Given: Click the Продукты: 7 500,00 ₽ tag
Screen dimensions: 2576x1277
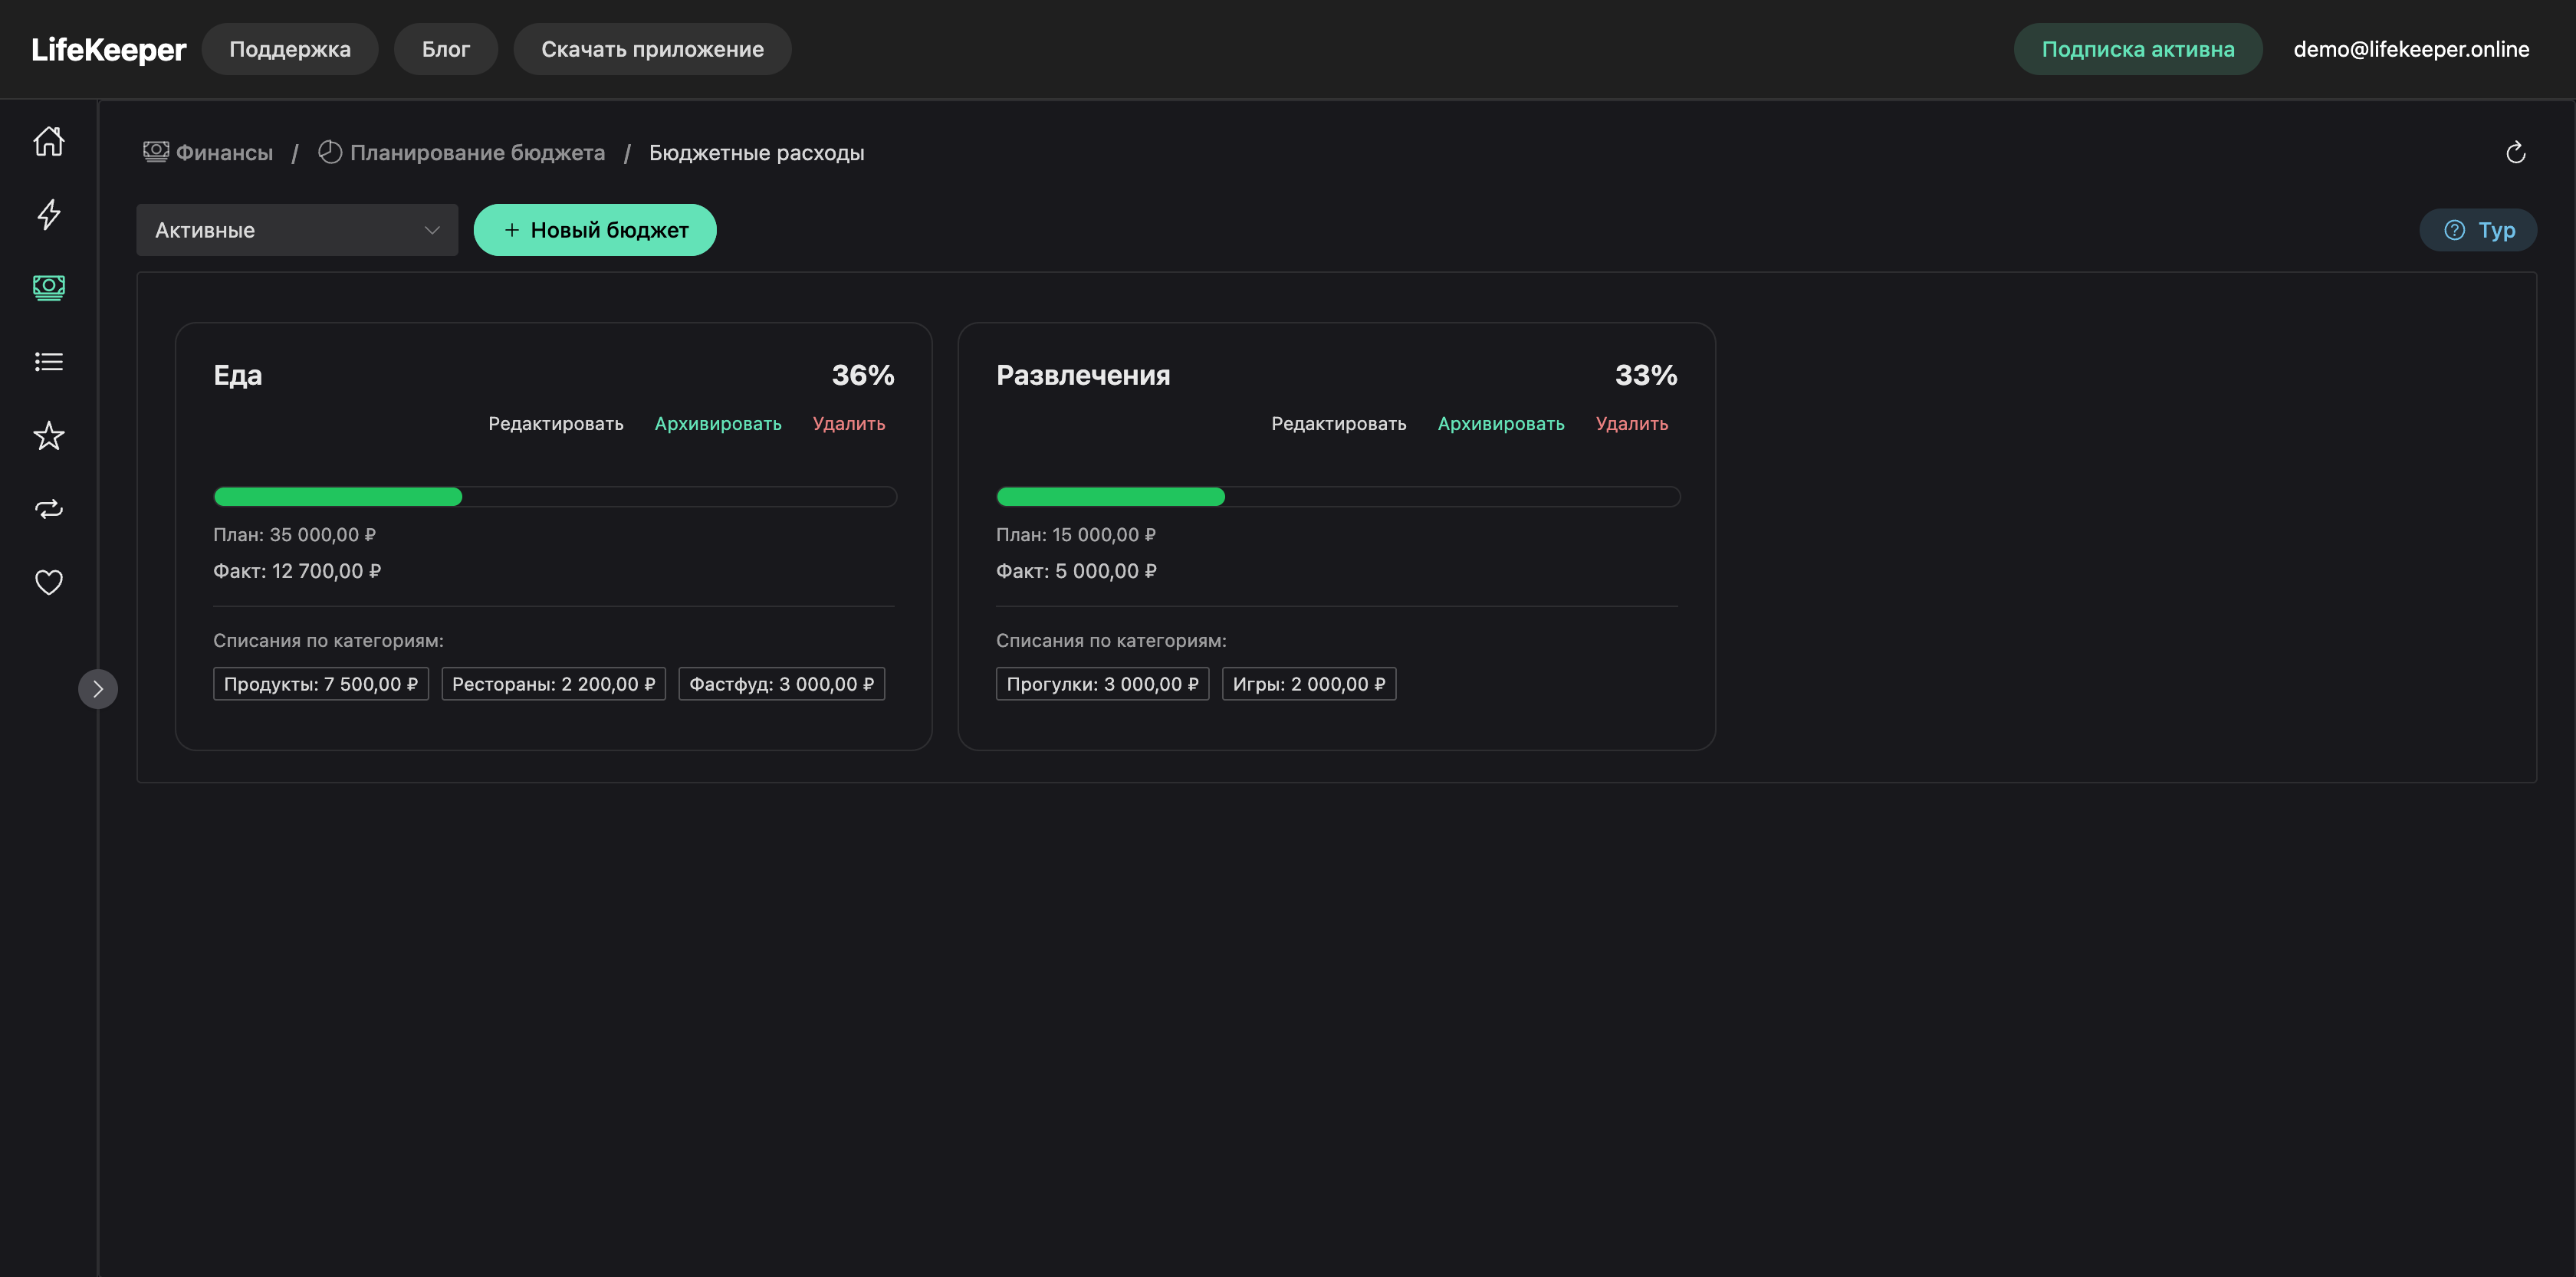Looking at the screenshot, I should [x=321, y=684].
